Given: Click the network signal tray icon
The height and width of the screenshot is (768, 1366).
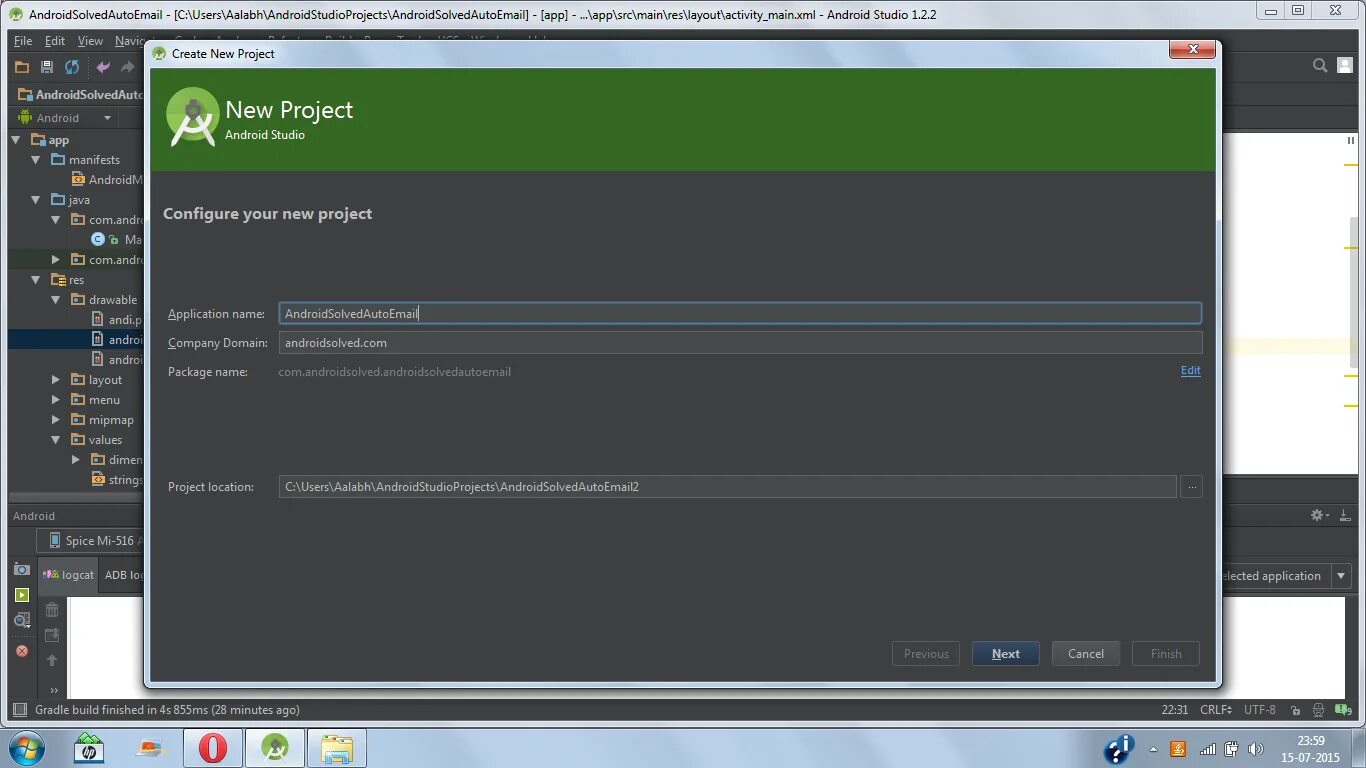Looking at the screenshot, I should click(x=1208, y=749).
